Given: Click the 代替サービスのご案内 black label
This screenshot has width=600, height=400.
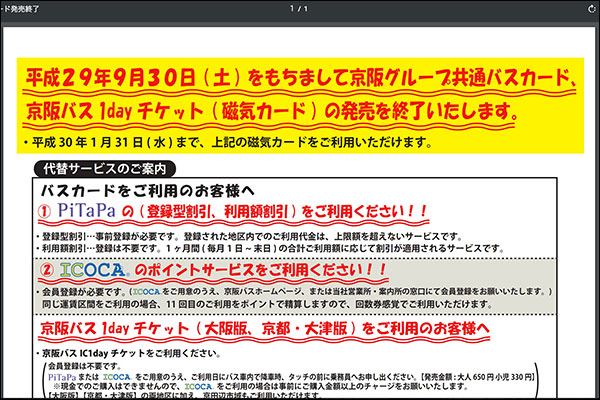Looking at the screenshot, I should point(105,169).
